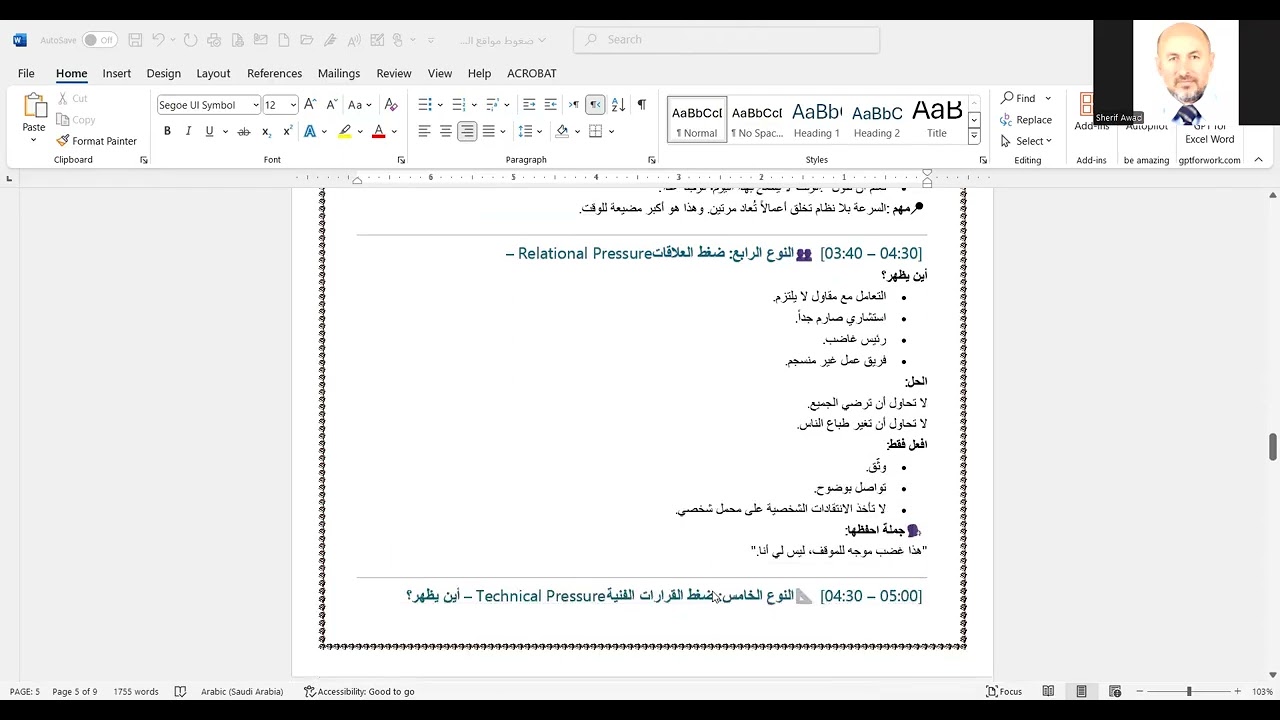Go to the Mailings tab
This screenshot has height=720, width=1280.
339,73
